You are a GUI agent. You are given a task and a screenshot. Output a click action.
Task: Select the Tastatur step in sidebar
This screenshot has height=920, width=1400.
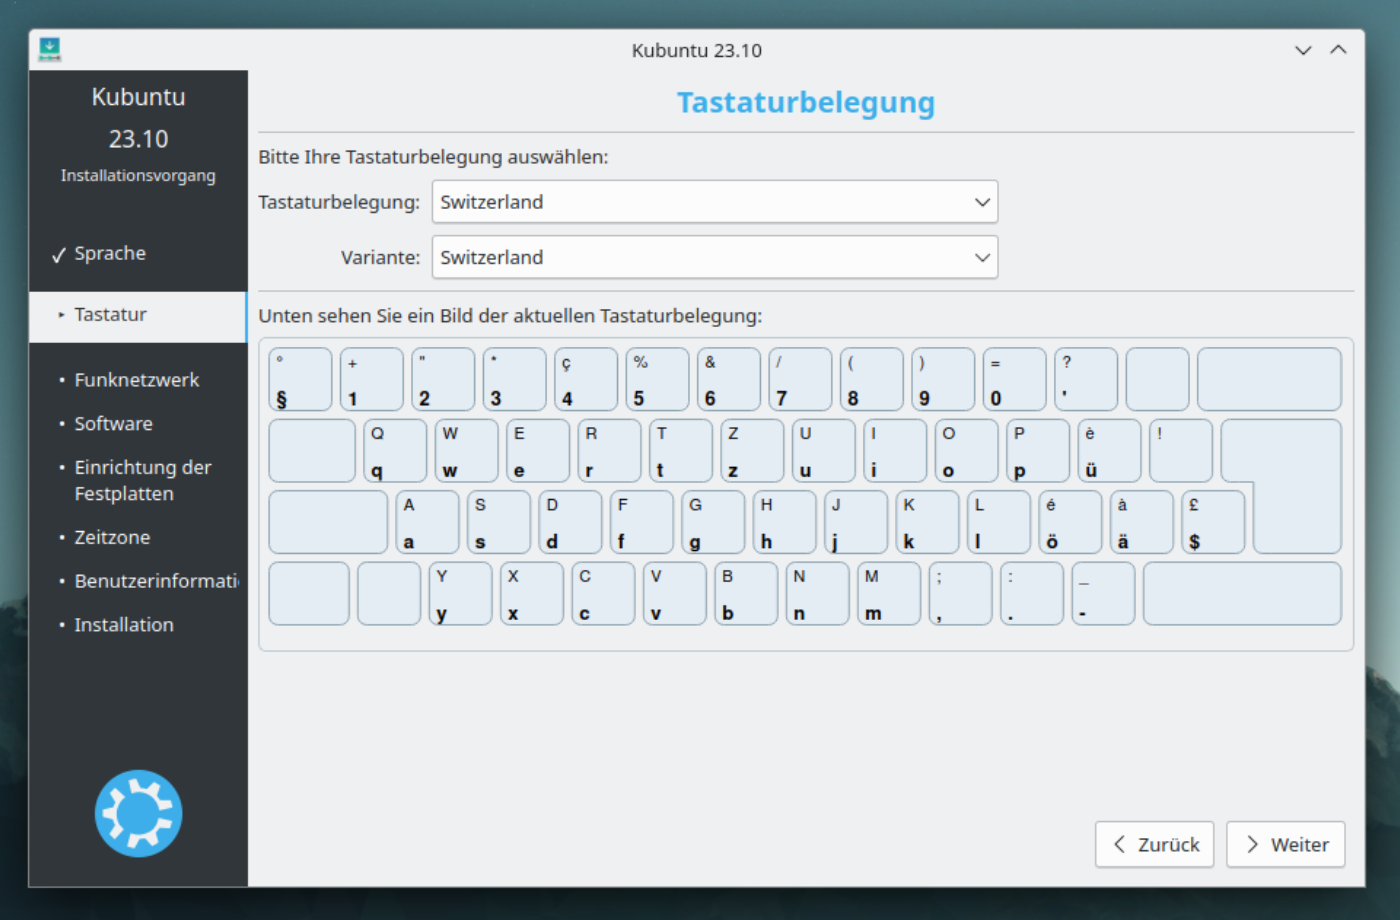tap(110, 315)
